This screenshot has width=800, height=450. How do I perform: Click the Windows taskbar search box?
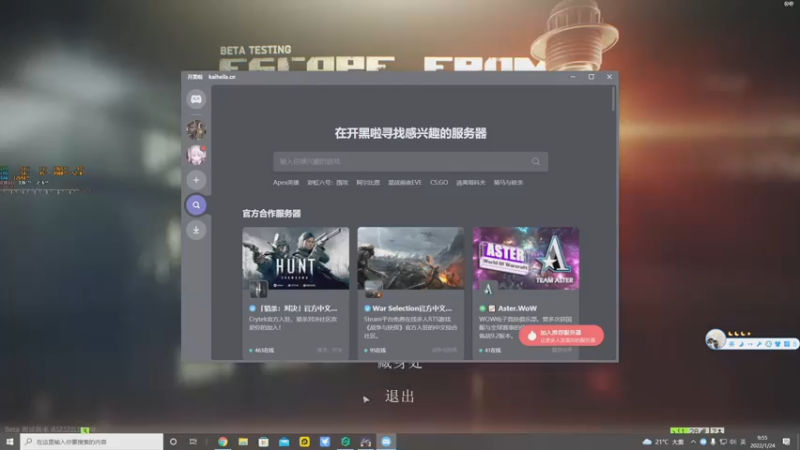(92, 442)
